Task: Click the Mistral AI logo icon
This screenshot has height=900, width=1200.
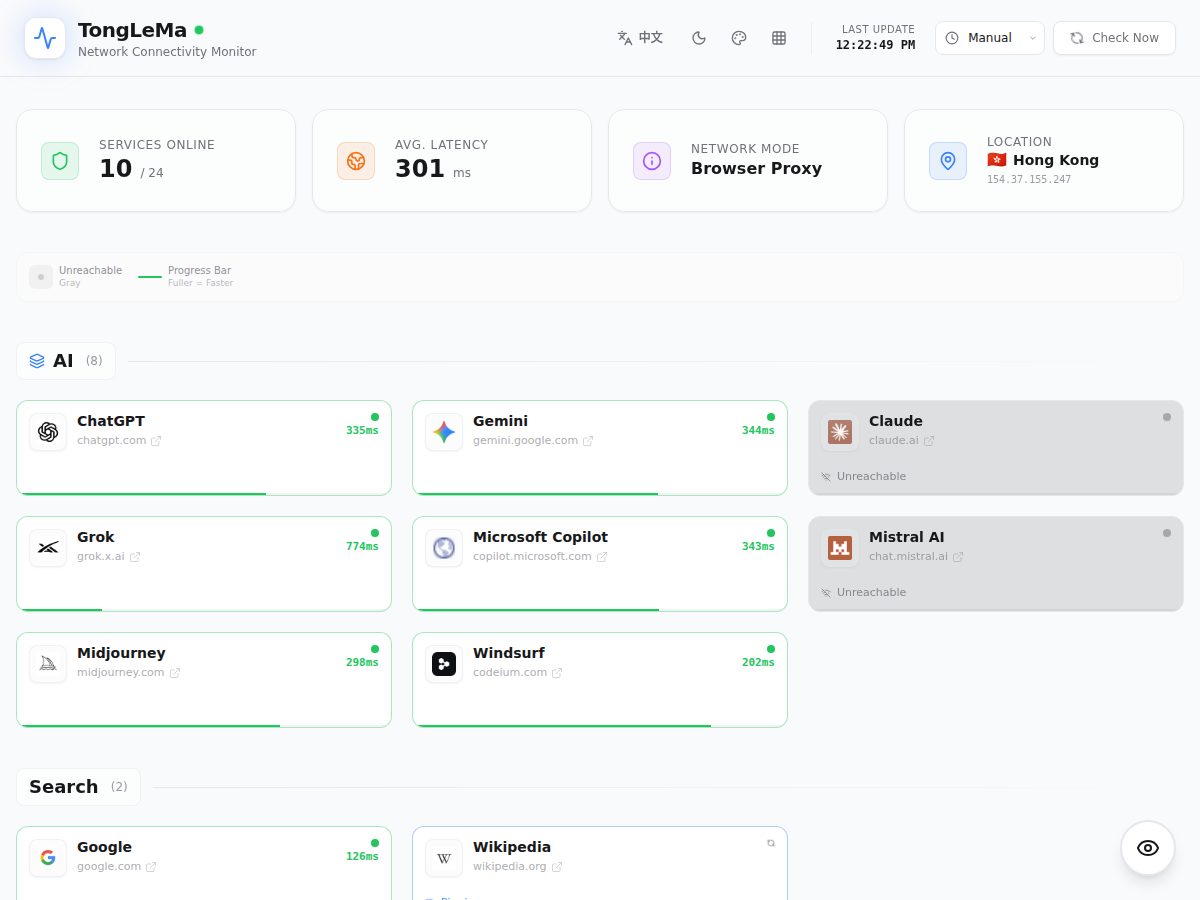Action: [840, 548]
